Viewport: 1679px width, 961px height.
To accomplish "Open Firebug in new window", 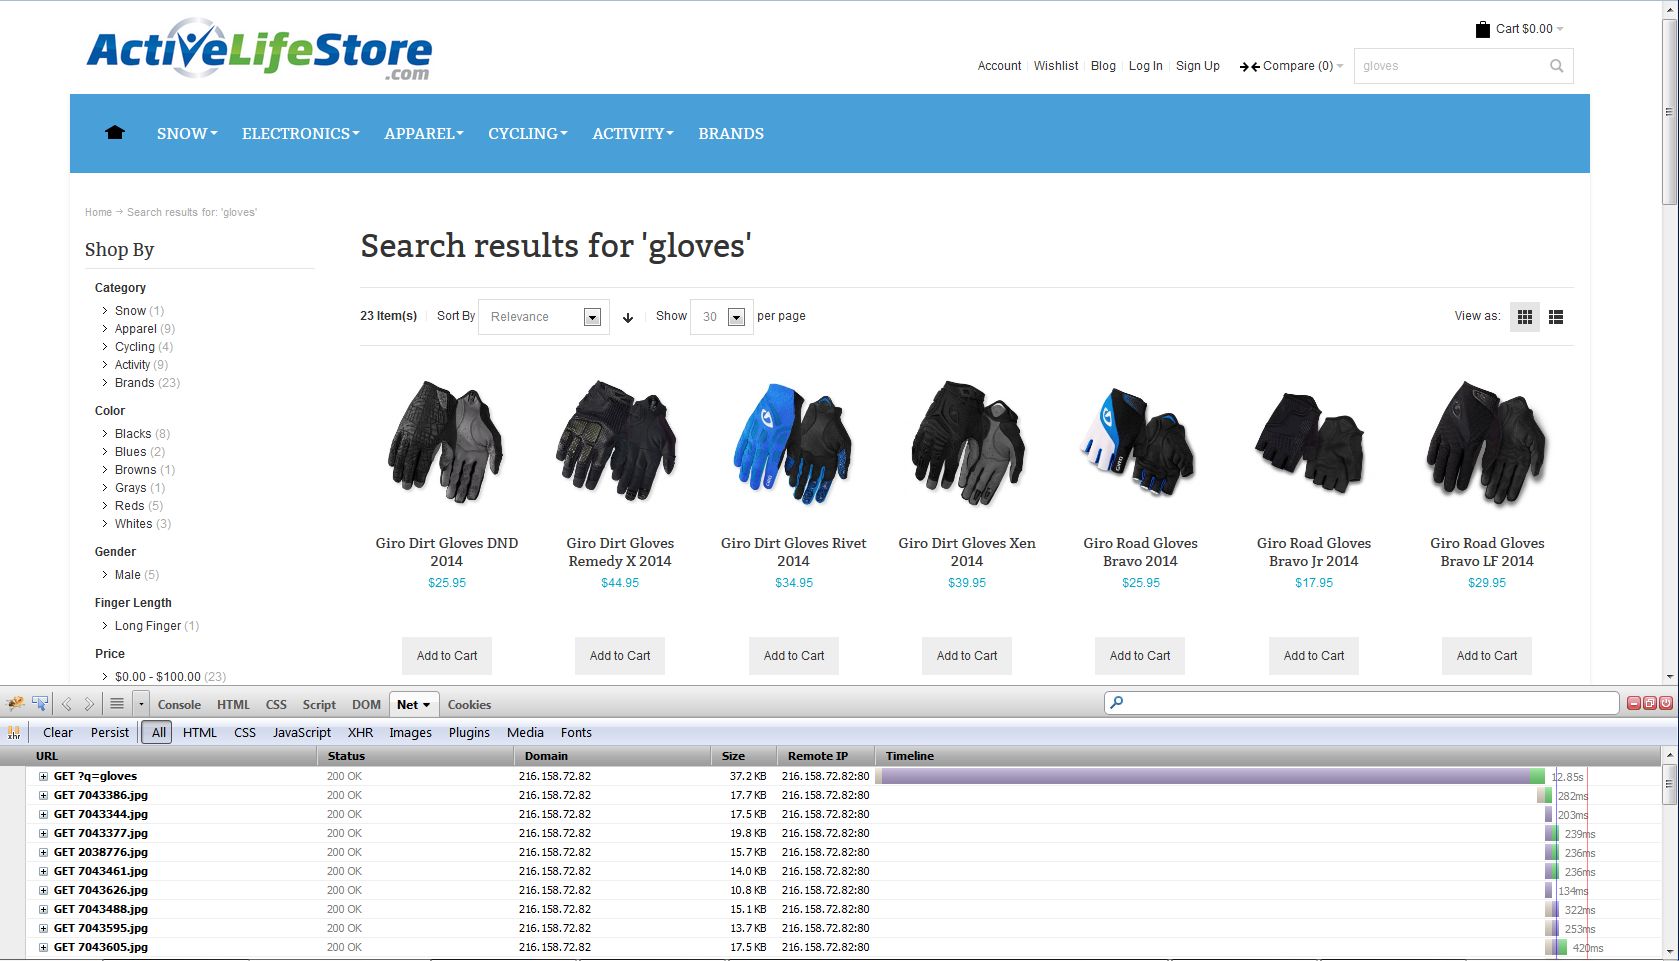I will tap(1650, 703).
